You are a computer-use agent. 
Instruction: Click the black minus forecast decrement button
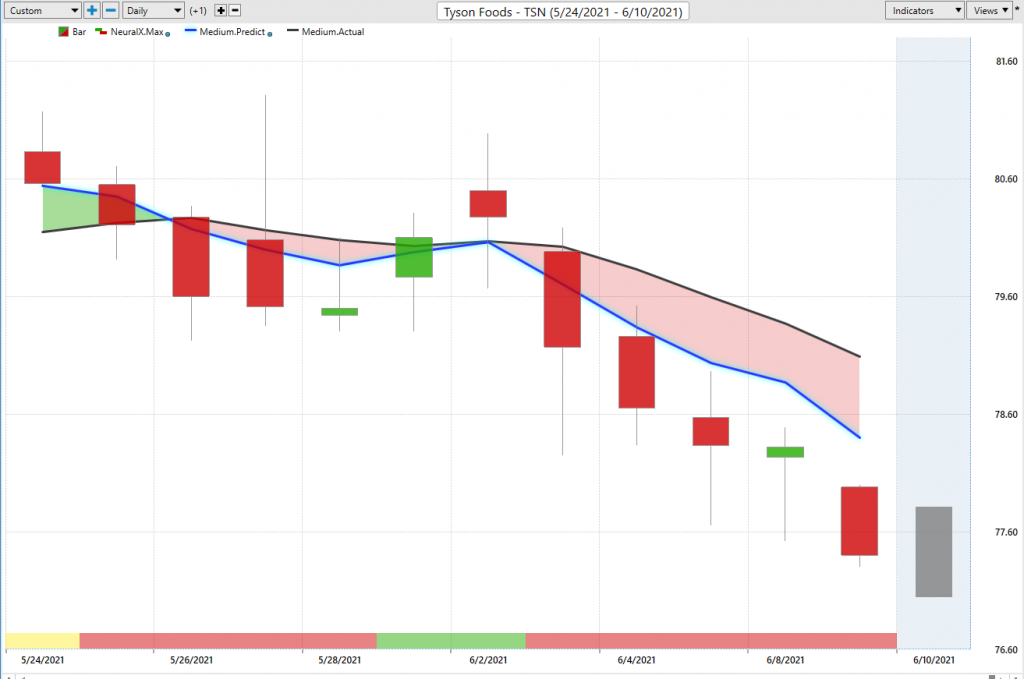coord(235,10)
